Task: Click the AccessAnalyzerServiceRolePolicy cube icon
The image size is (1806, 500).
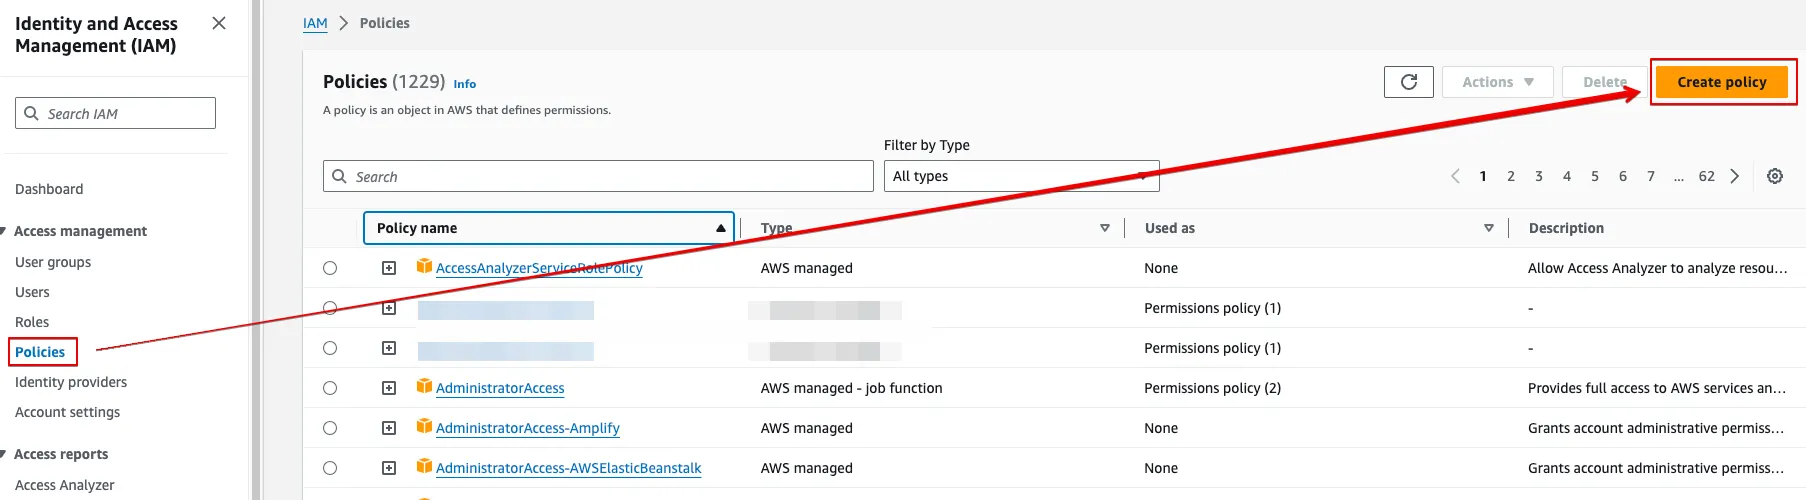Action: (424, 267)
